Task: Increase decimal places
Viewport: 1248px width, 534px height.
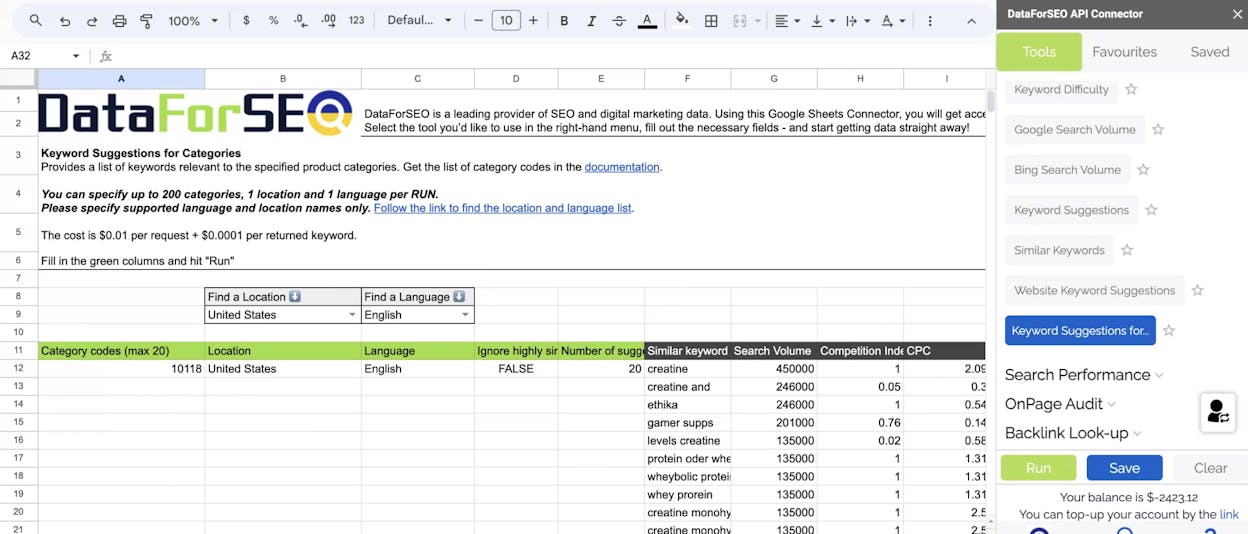Action: [x=328, y=20]
